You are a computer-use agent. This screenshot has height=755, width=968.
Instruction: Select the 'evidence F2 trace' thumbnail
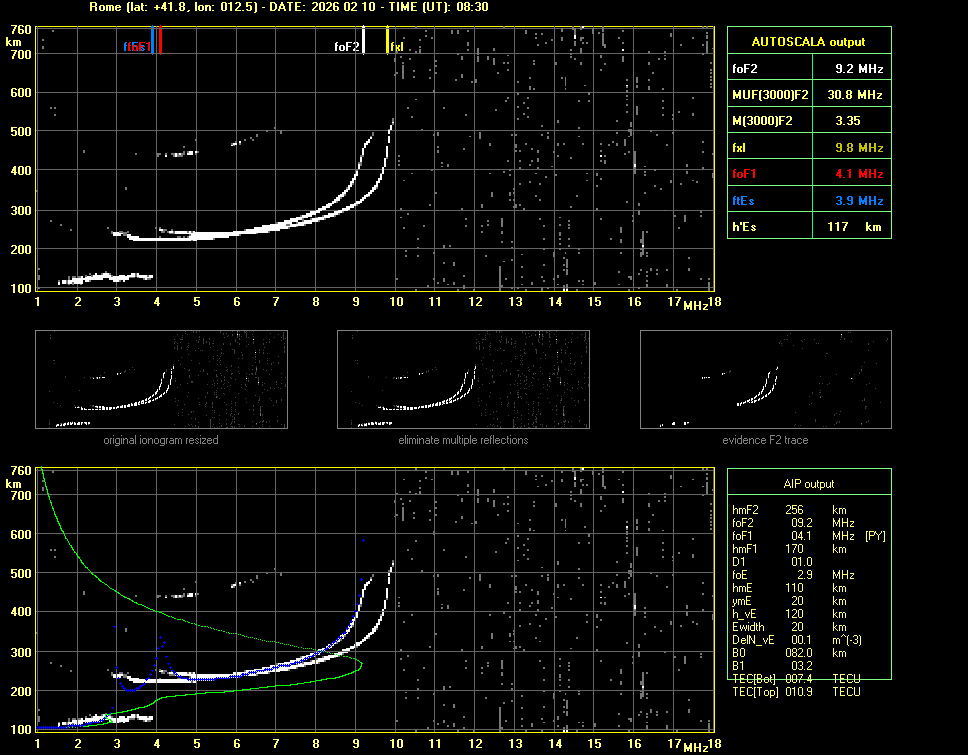click(765, 379)
